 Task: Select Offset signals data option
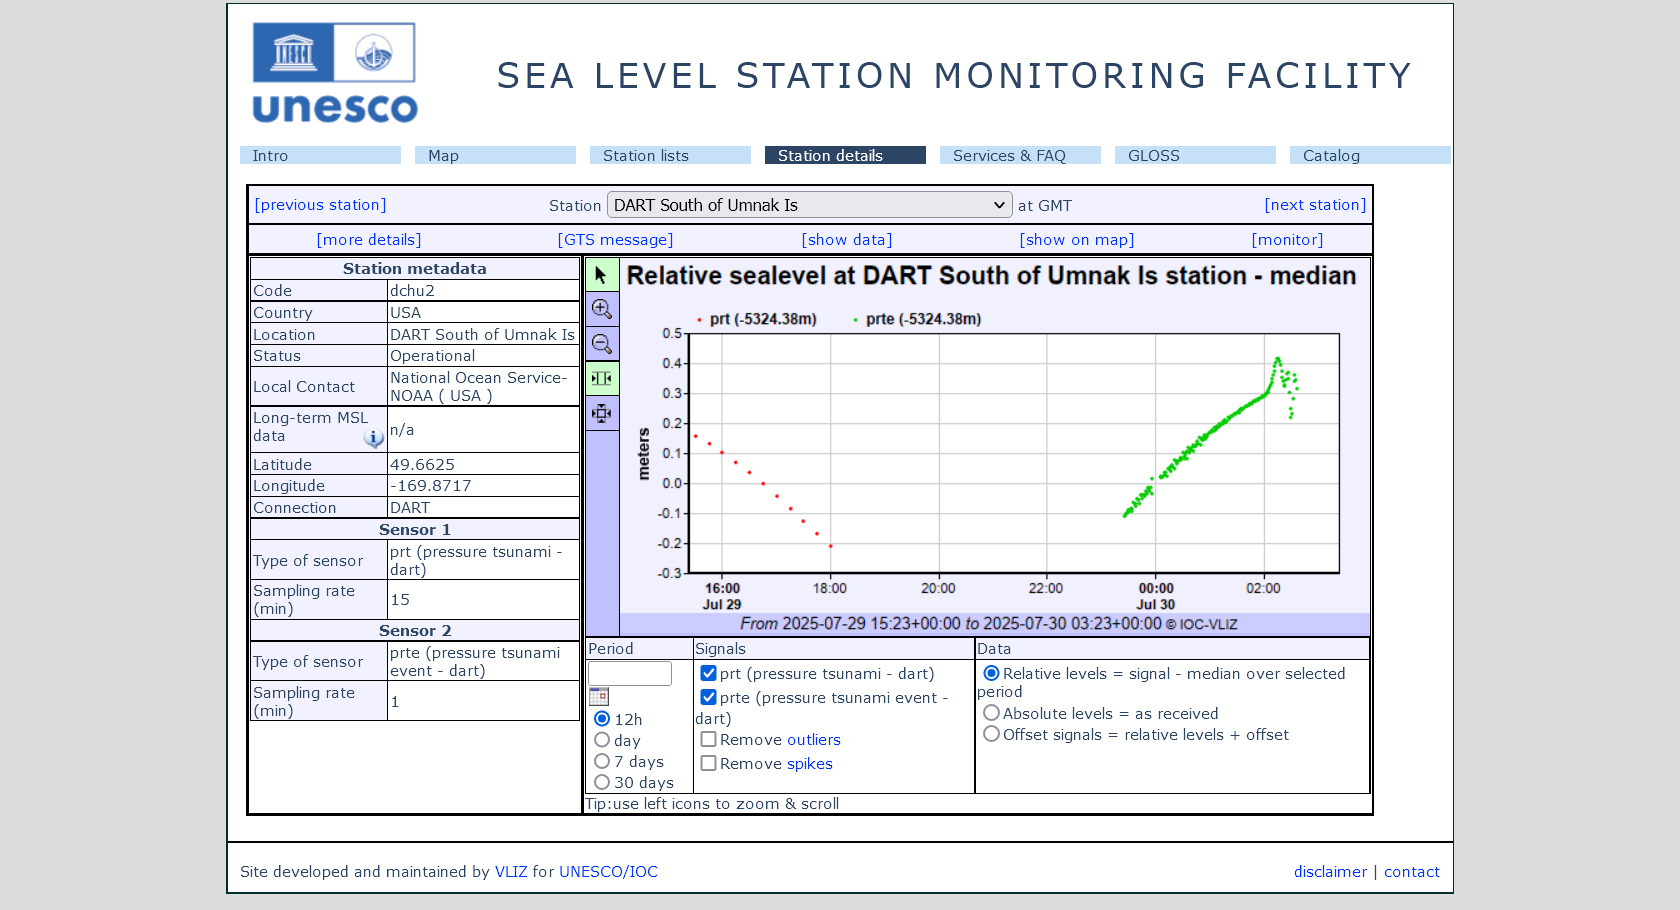tap(991, 734)
